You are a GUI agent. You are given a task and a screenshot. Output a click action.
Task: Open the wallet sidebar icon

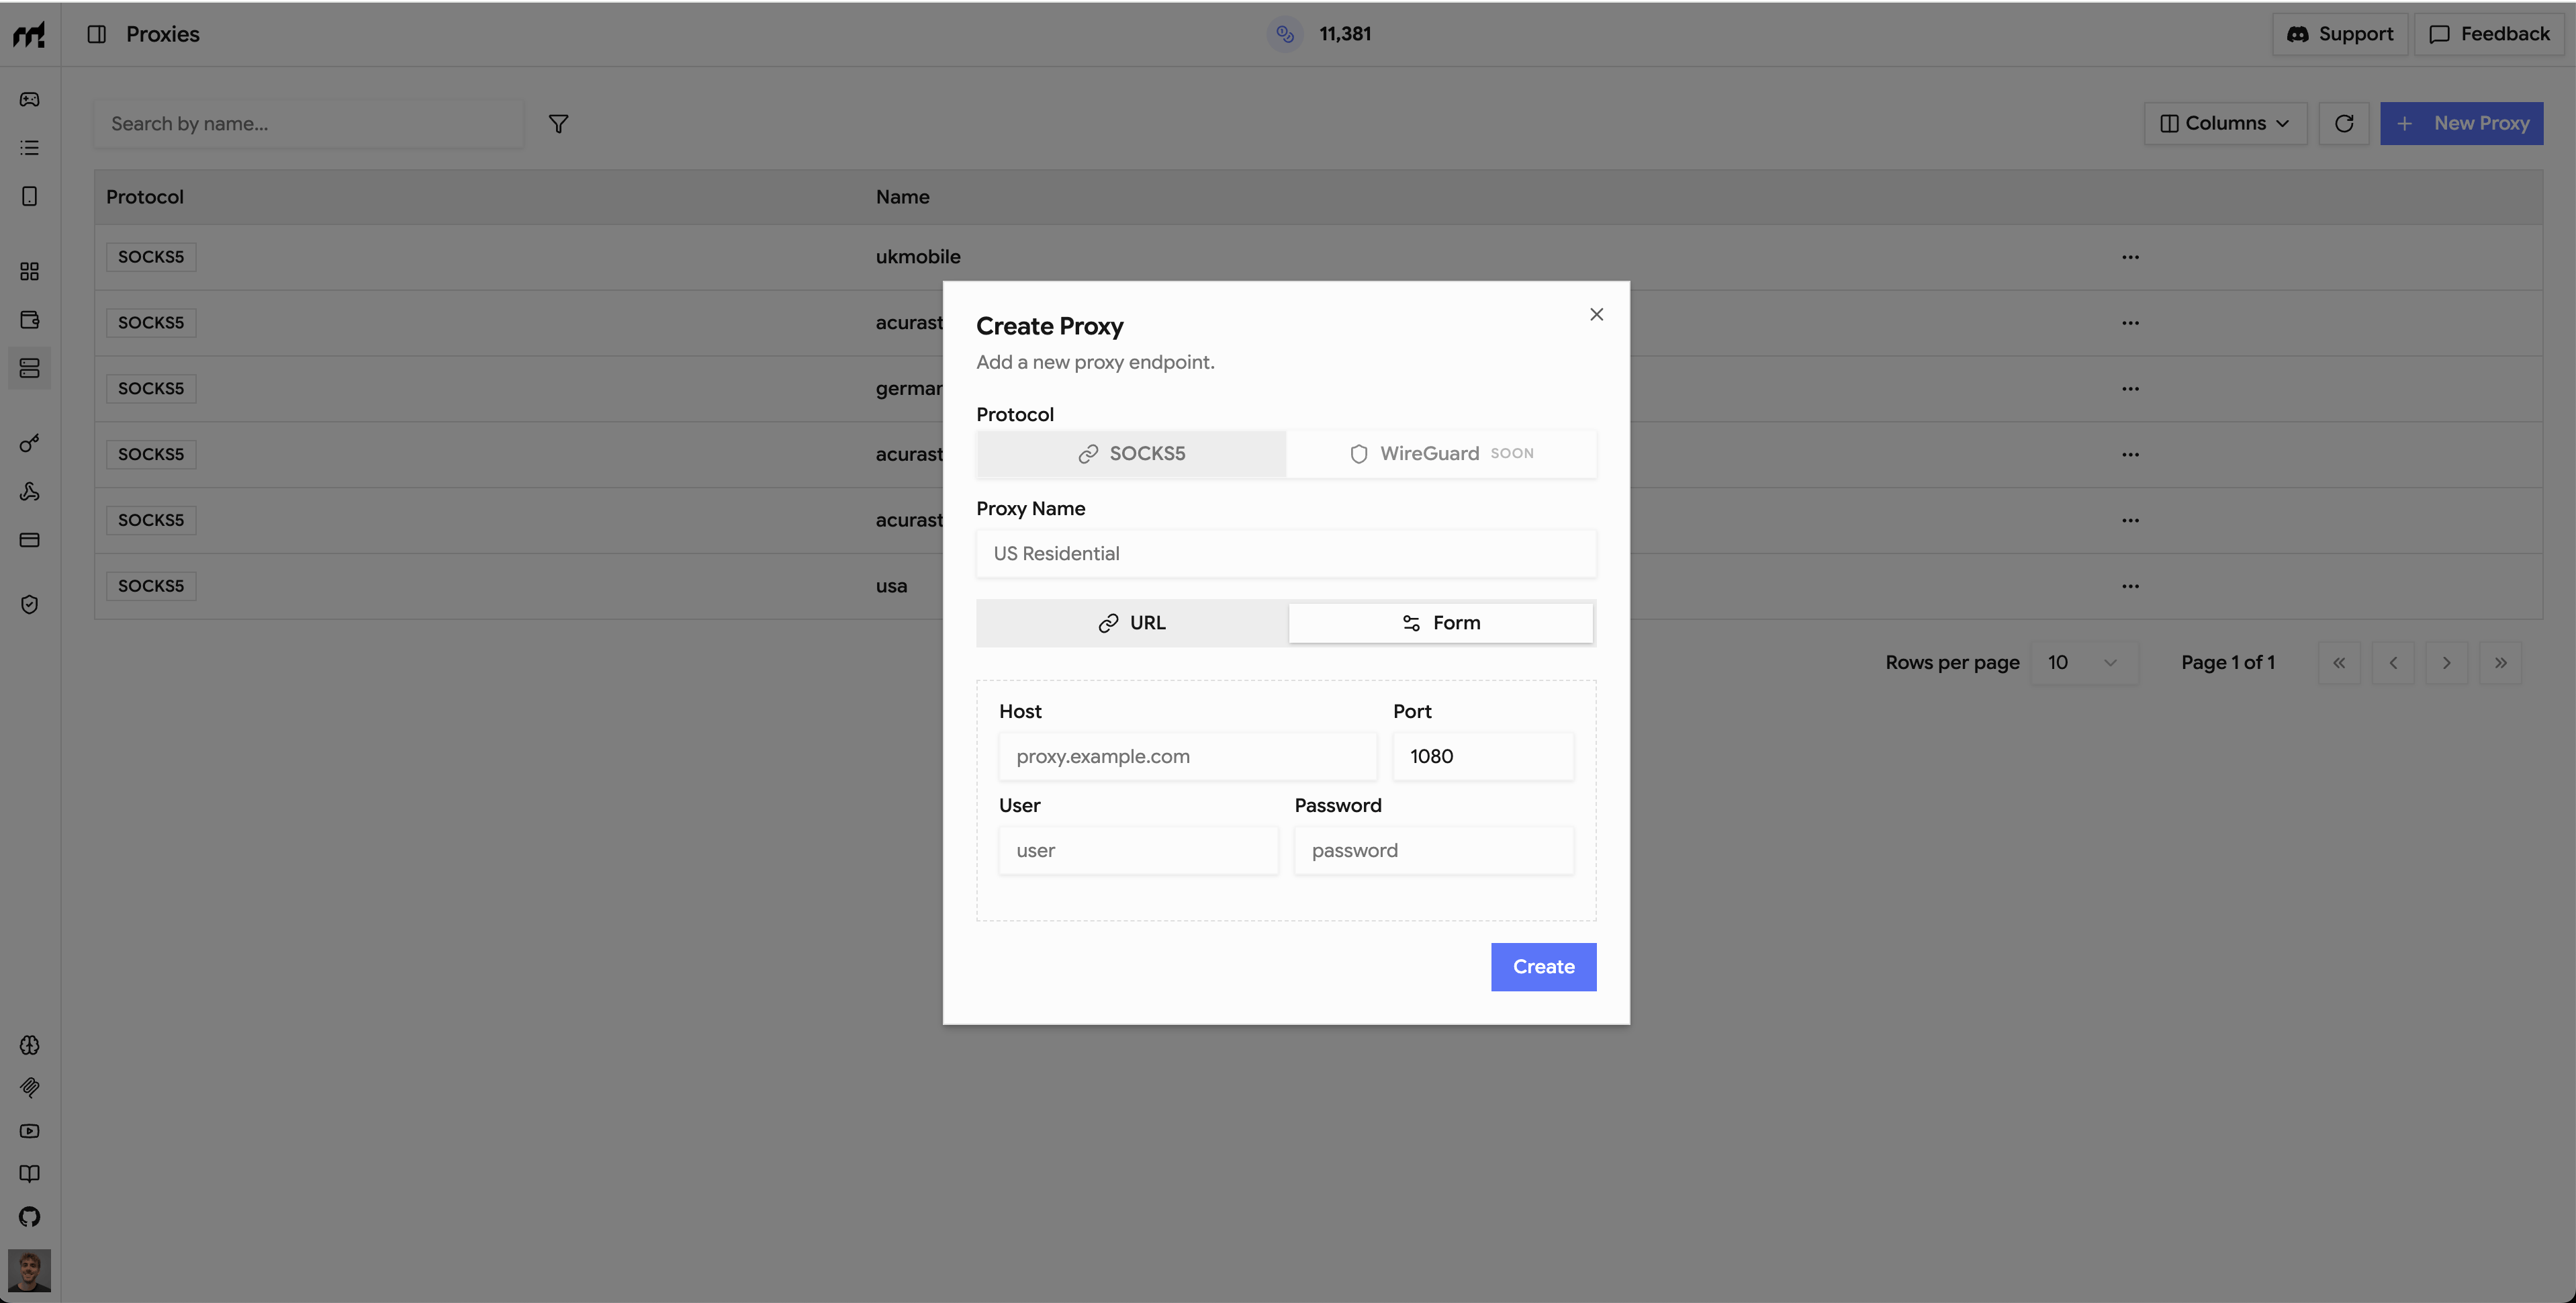29,320
